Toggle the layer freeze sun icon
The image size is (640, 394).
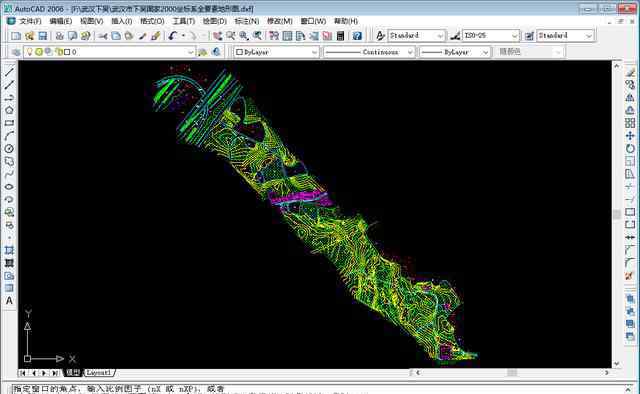point(39,52)
